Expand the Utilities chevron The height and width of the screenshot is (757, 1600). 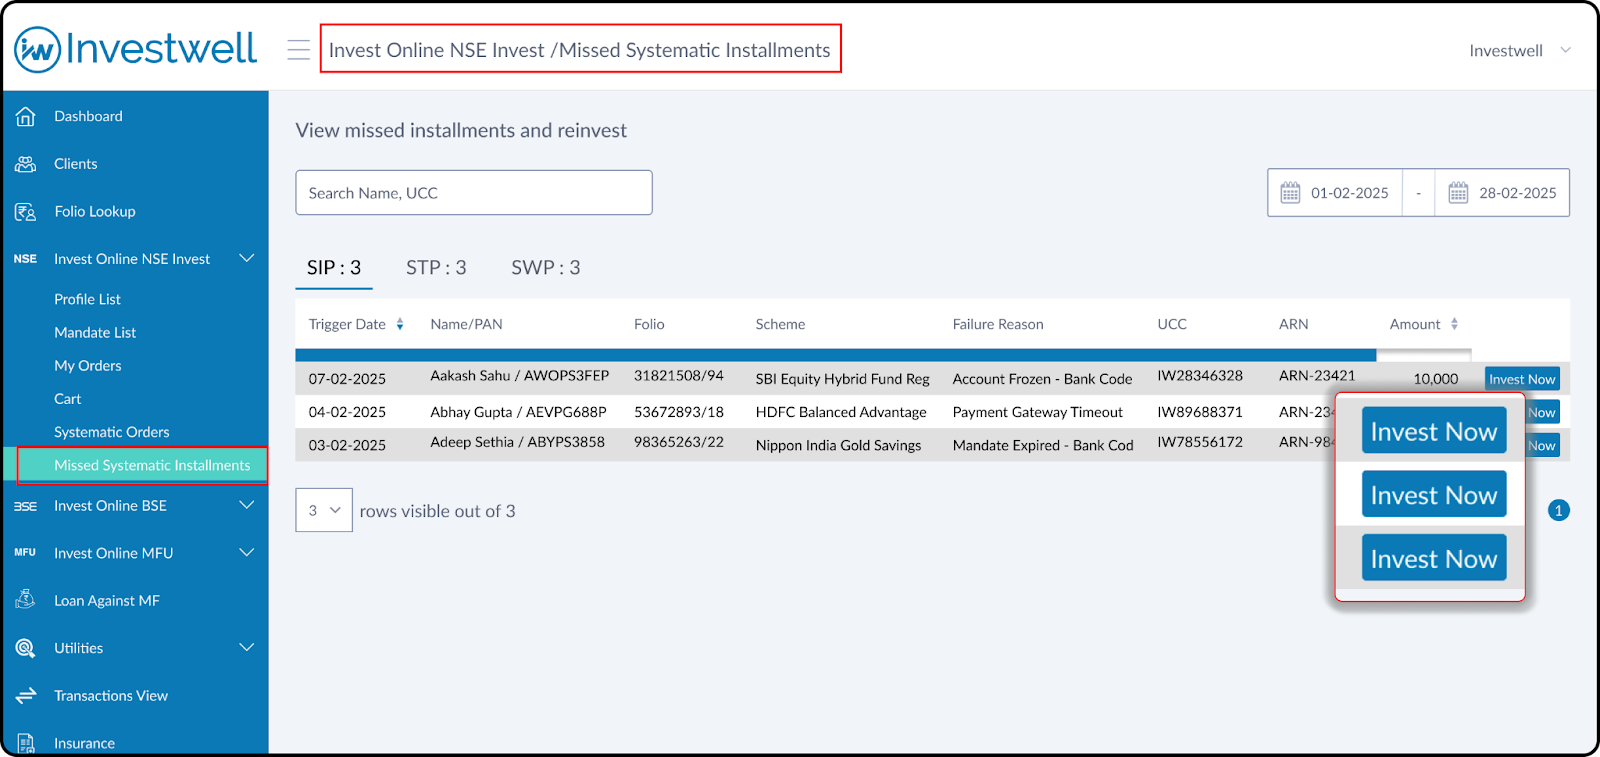(x=246, y=647)
